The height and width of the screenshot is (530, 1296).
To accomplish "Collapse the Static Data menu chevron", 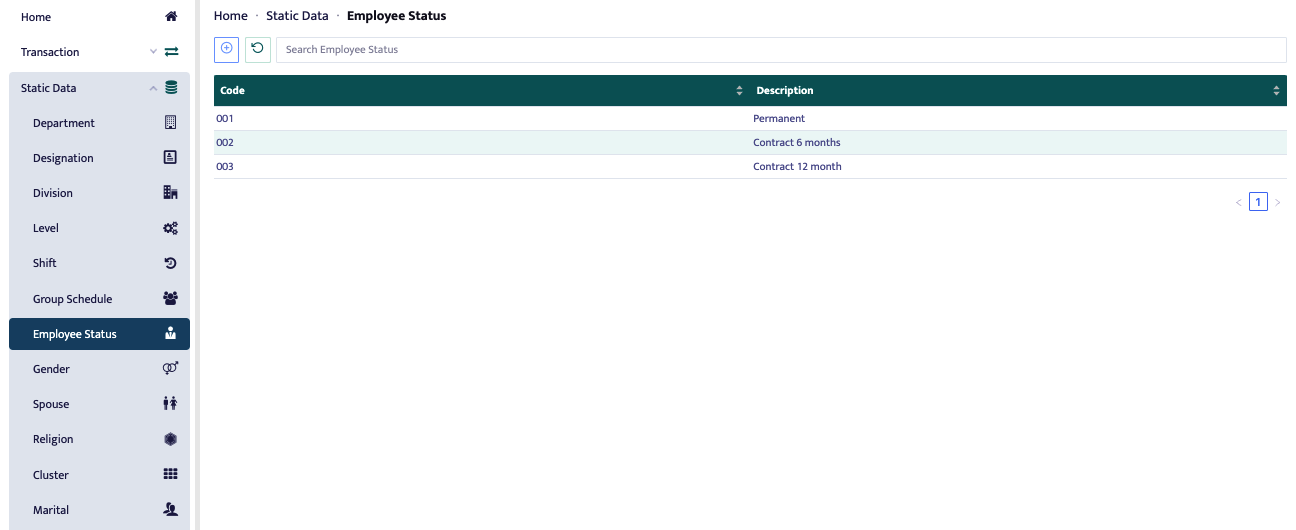I will [153, 88].
